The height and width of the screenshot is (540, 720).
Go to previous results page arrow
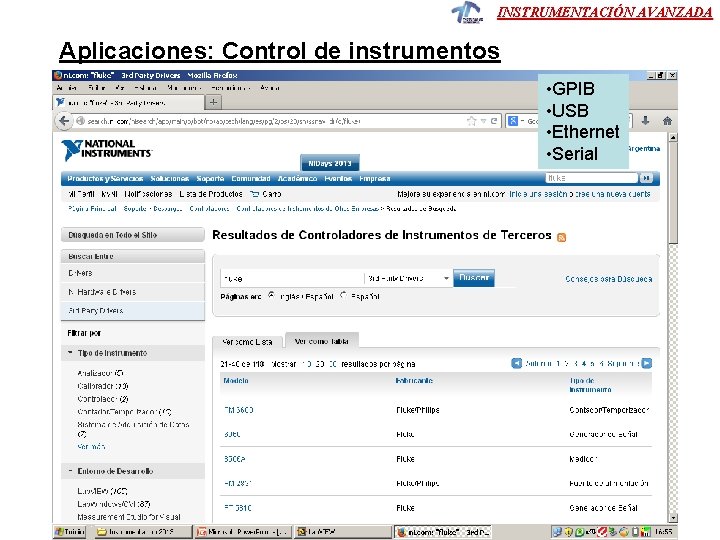[x=516, y=363]
